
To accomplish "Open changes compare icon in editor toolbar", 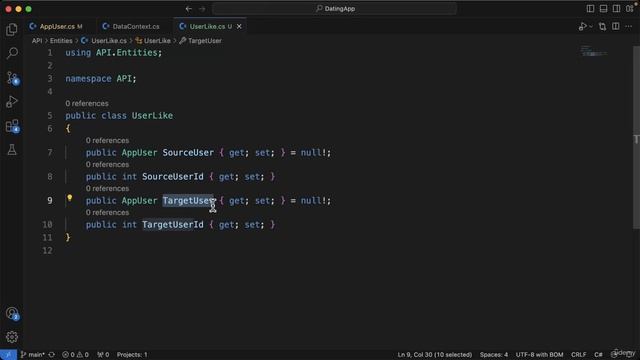I will click(x=602, y=27).
